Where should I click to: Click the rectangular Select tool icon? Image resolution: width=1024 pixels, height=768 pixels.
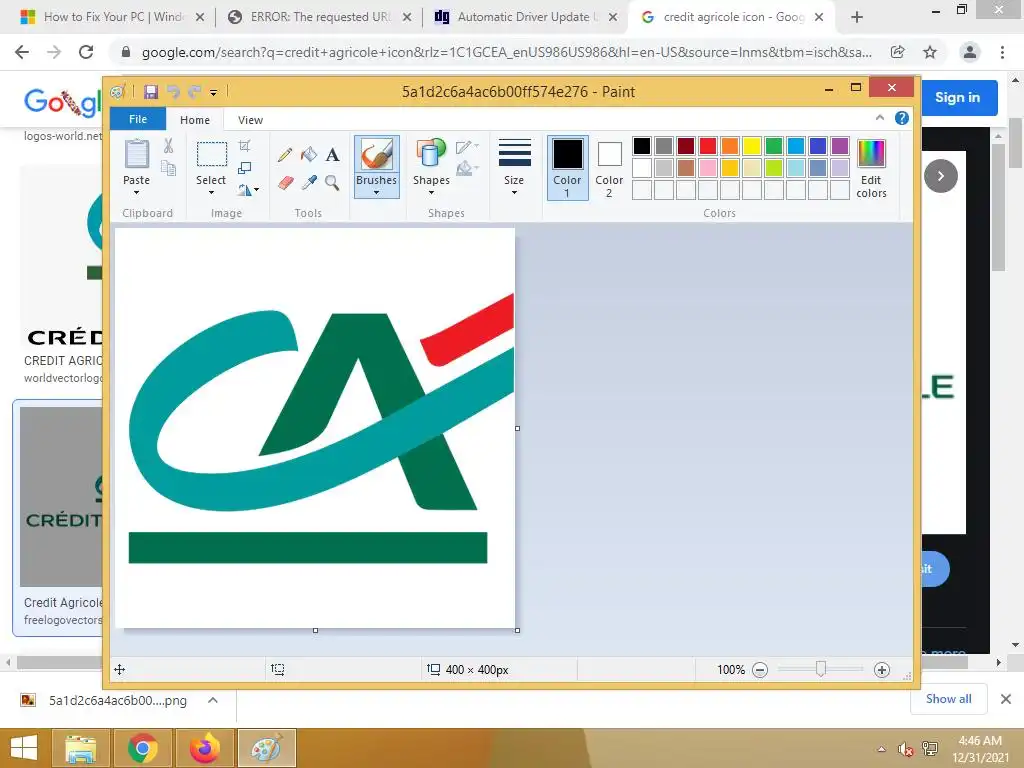(x=212, y=154)
